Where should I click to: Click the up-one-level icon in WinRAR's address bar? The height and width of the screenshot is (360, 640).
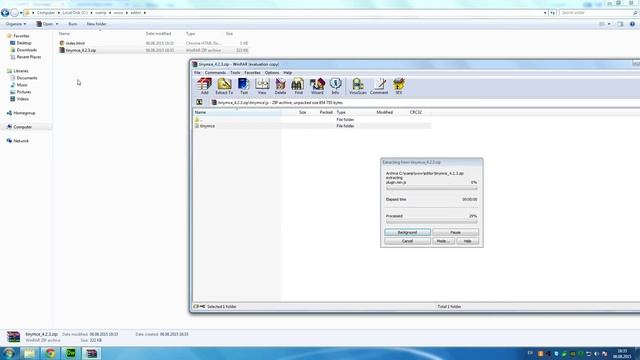(x=199, y=102)
